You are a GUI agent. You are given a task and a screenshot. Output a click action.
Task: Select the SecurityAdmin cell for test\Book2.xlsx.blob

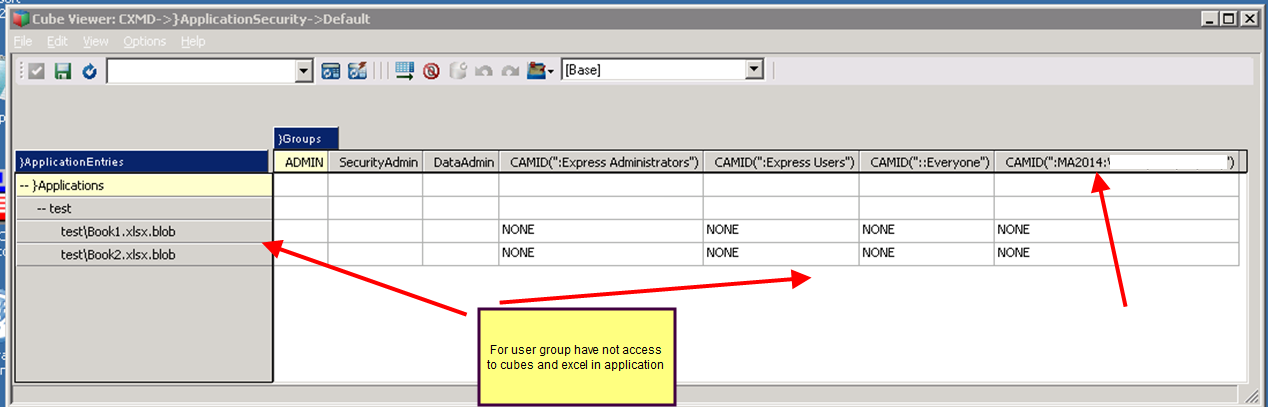click(x=375, y=254)
